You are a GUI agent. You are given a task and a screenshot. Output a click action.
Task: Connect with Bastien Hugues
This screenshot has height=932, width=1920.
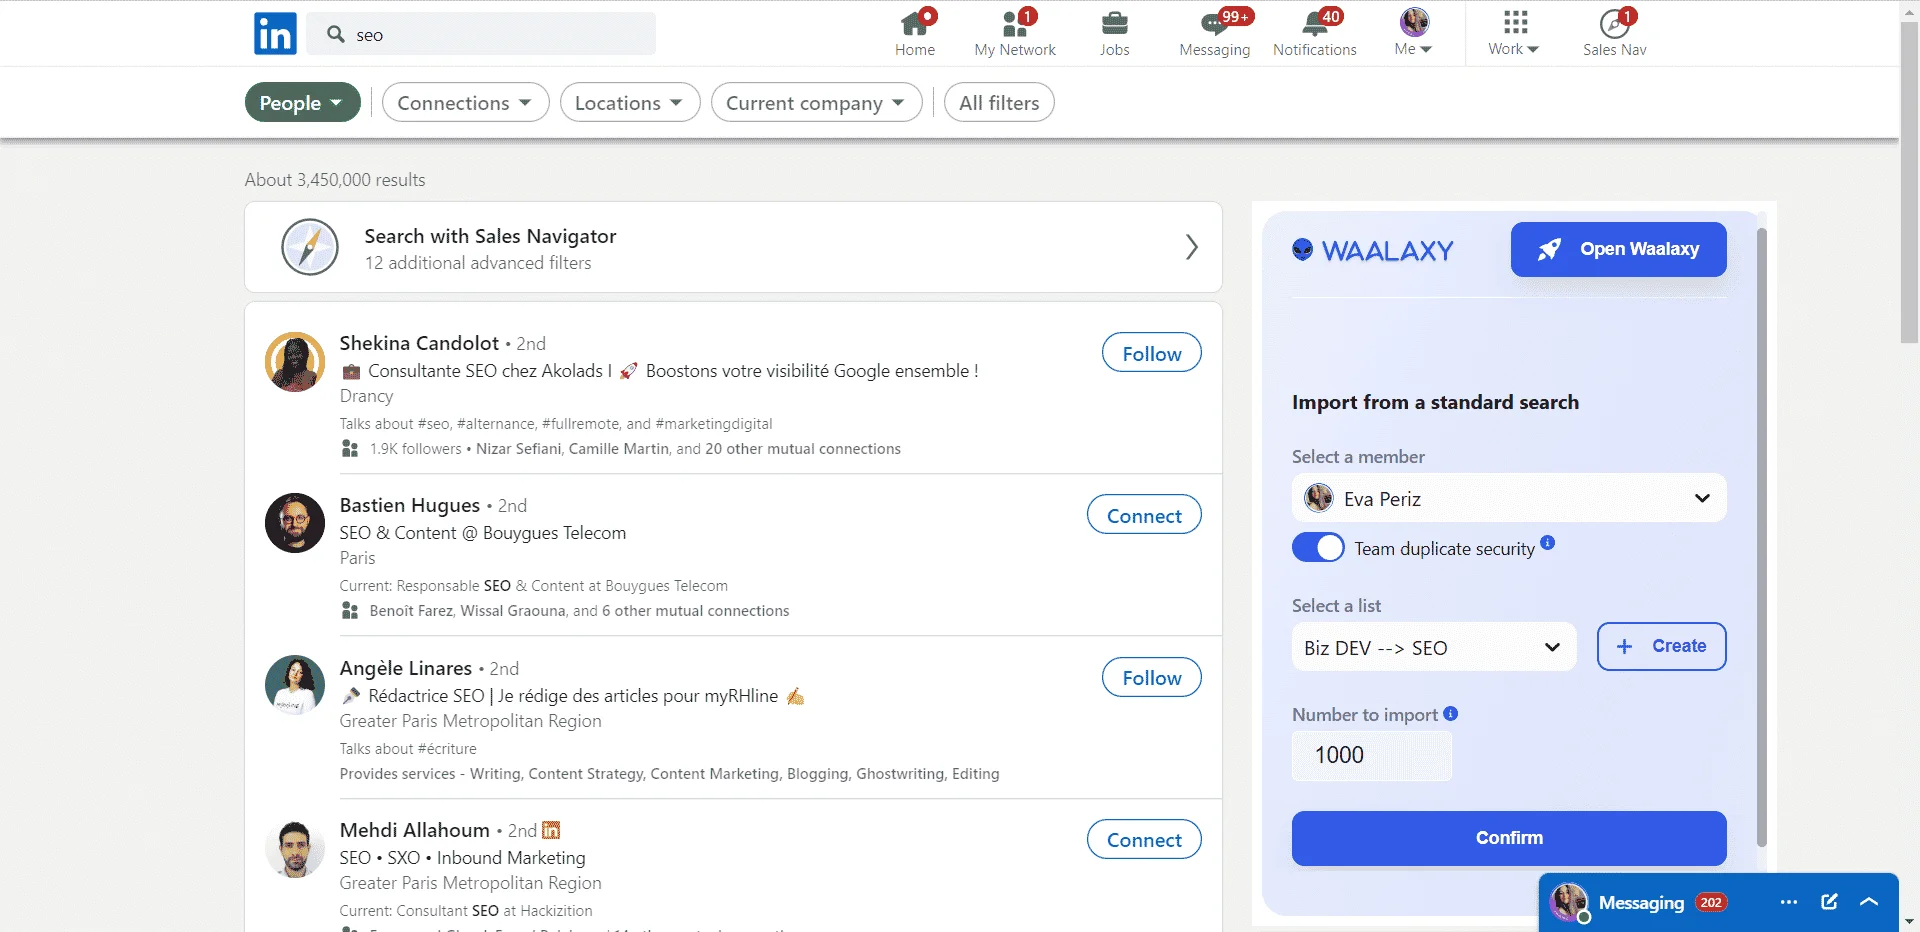click(x=1144, y=515)
